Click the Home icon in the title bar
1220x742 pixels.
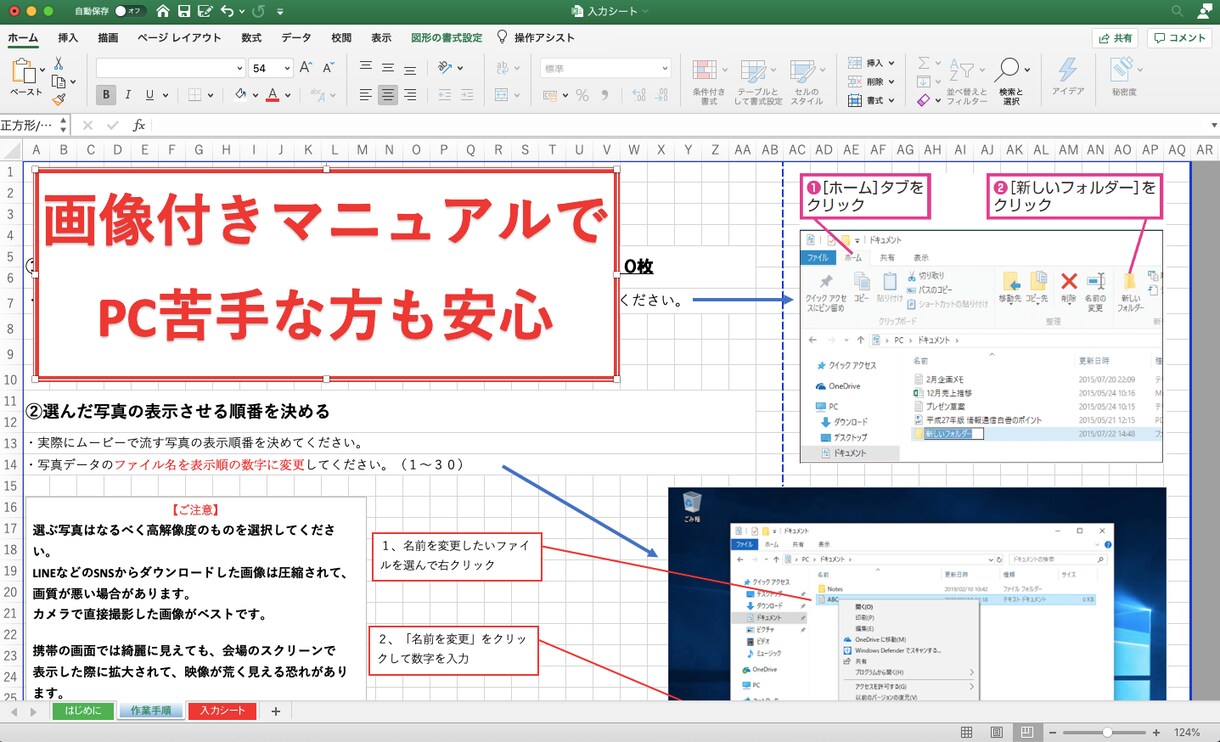(x=162, y=11)
